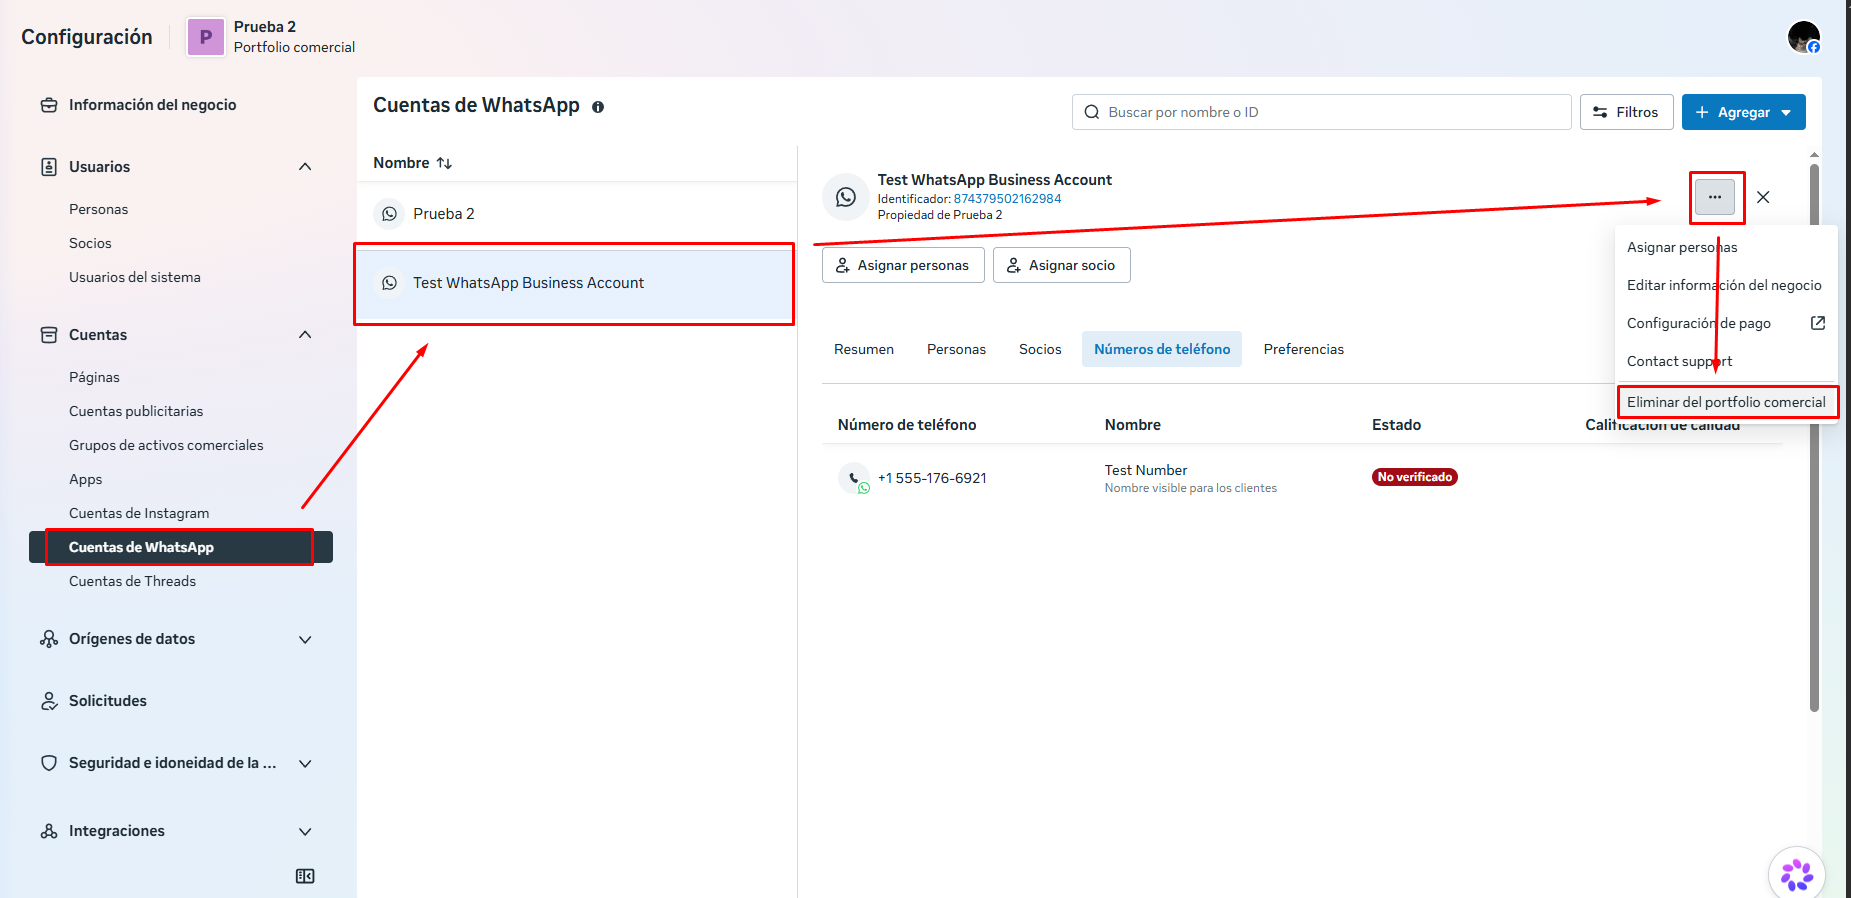Close the account details panel
Viewport: 1851px width, 898px height.
point(1763,197)
